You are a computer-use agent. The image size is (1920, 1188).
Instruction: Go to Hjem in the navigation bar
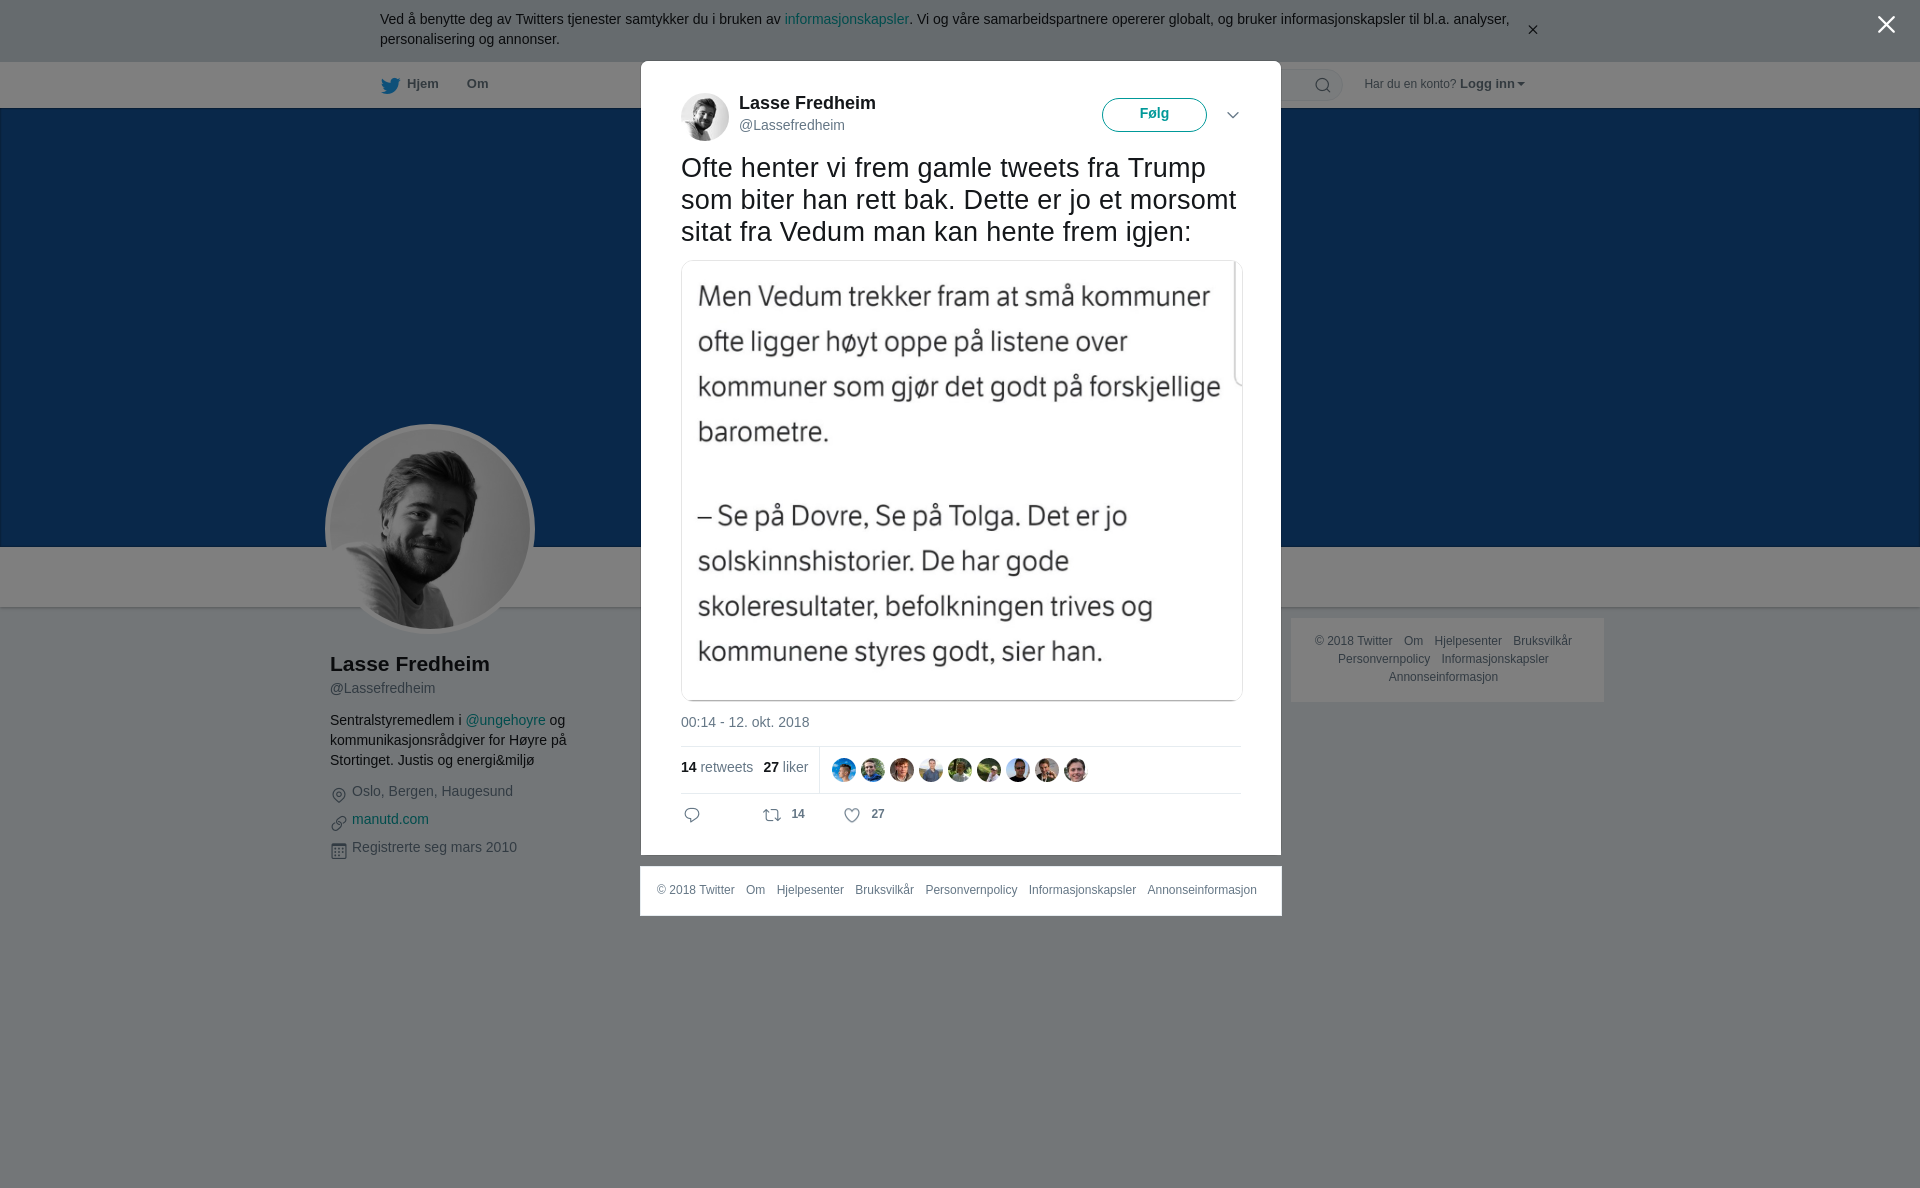tap(422, 84)
